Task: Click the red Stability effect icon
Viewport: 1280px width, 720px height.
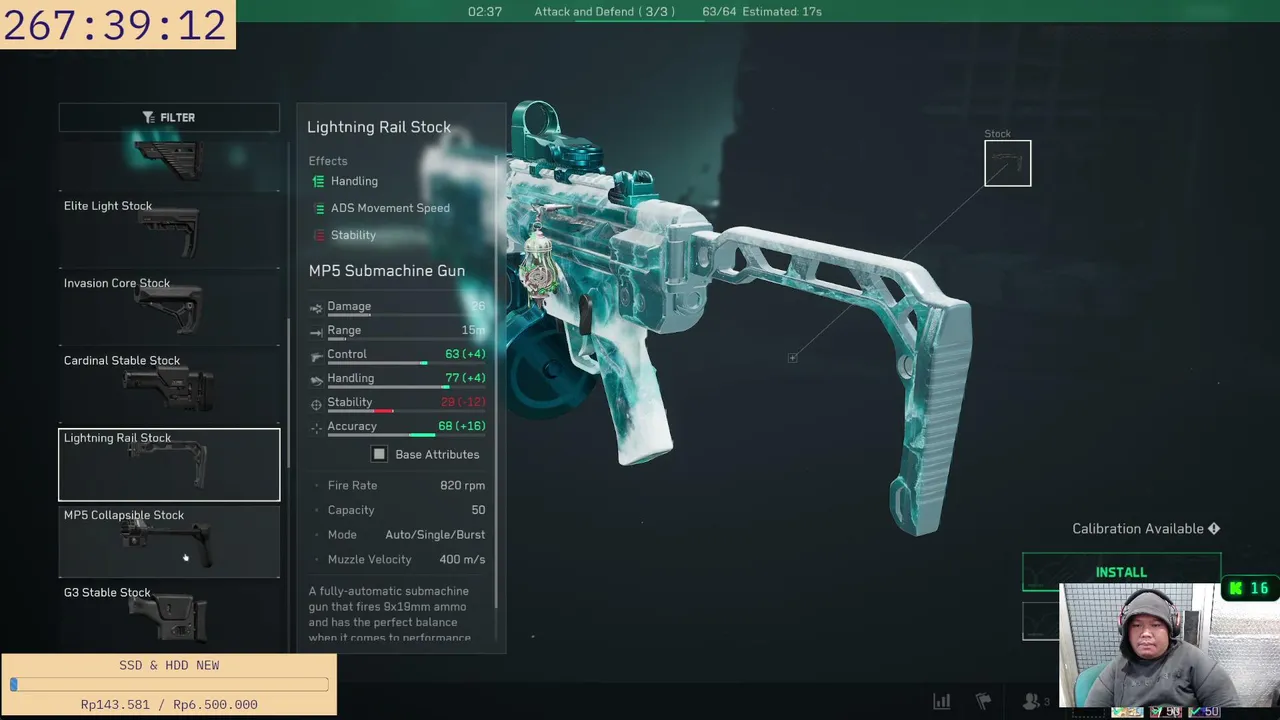Action: (319, 235)
